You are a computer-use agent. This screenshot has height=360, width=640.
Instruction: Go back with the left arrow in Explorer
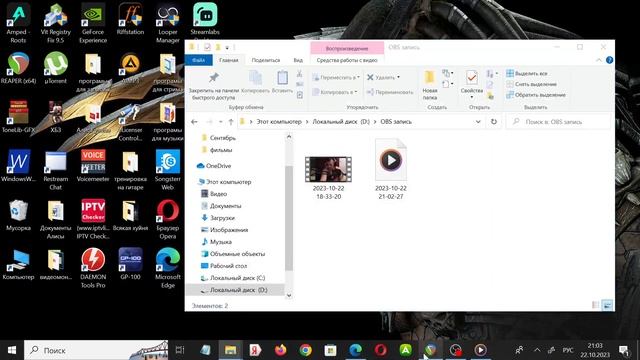pos(194,122)
